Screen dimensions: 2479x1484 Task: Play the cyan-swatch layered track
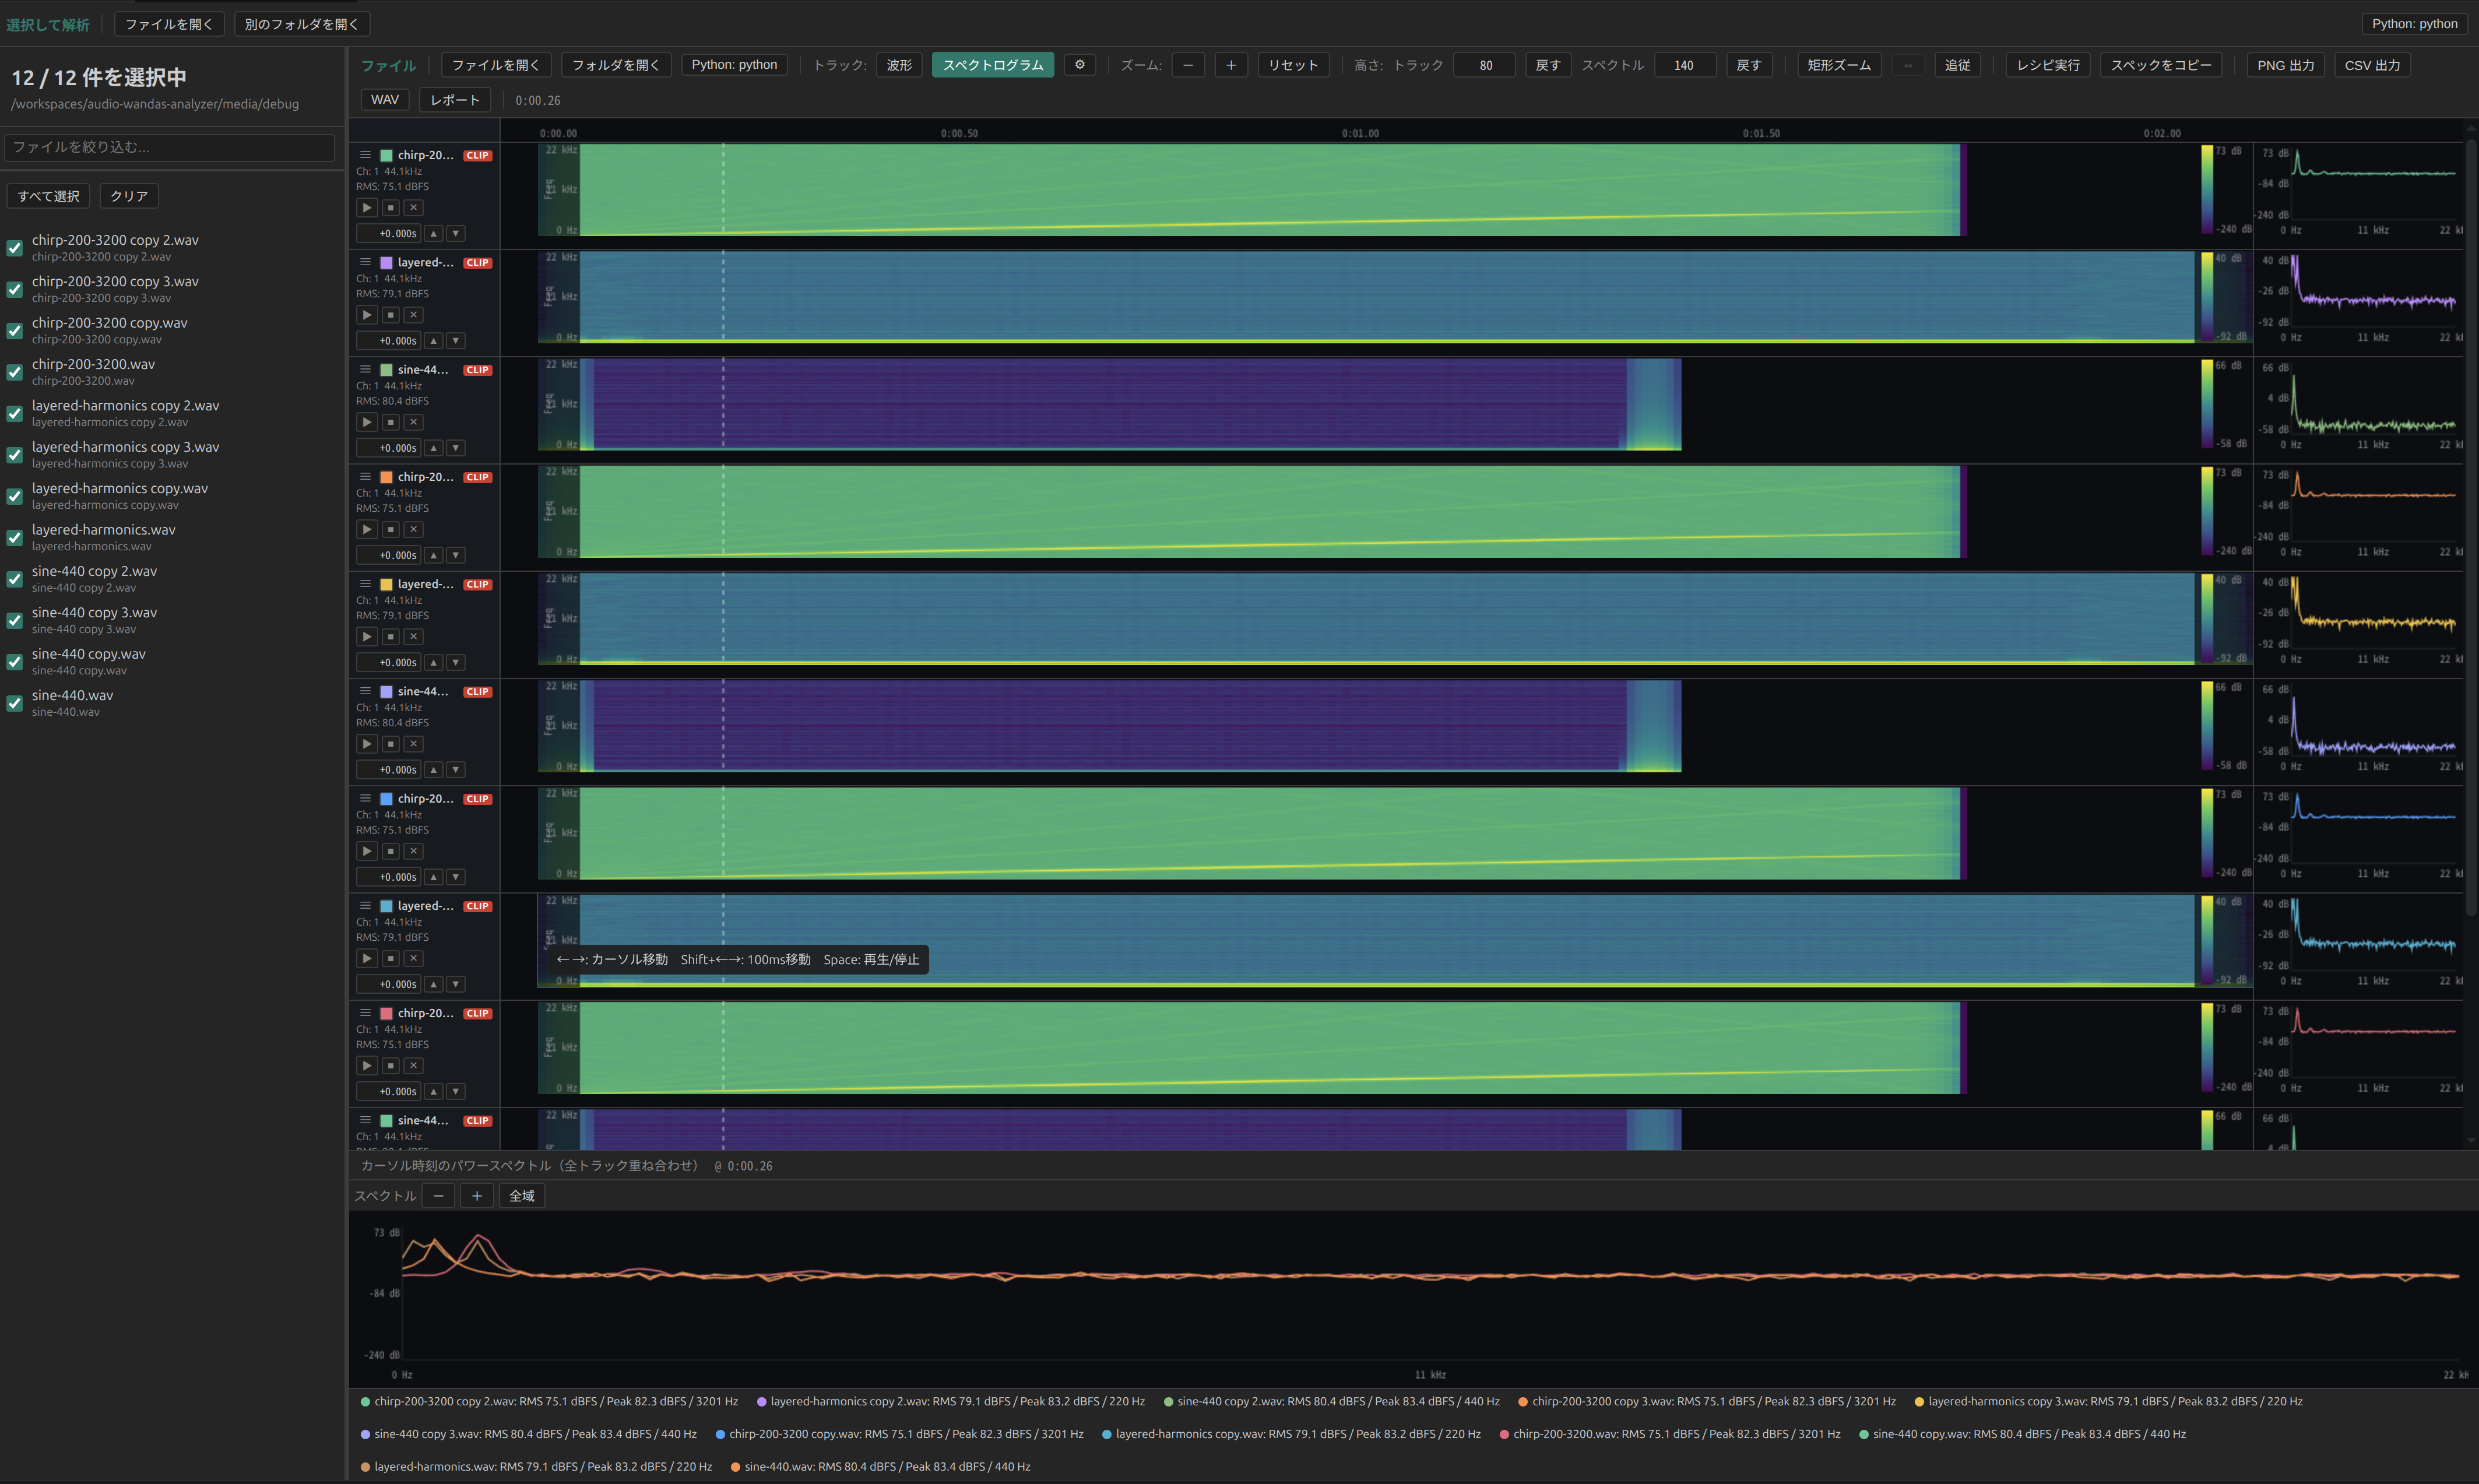(x=367, y=959)
